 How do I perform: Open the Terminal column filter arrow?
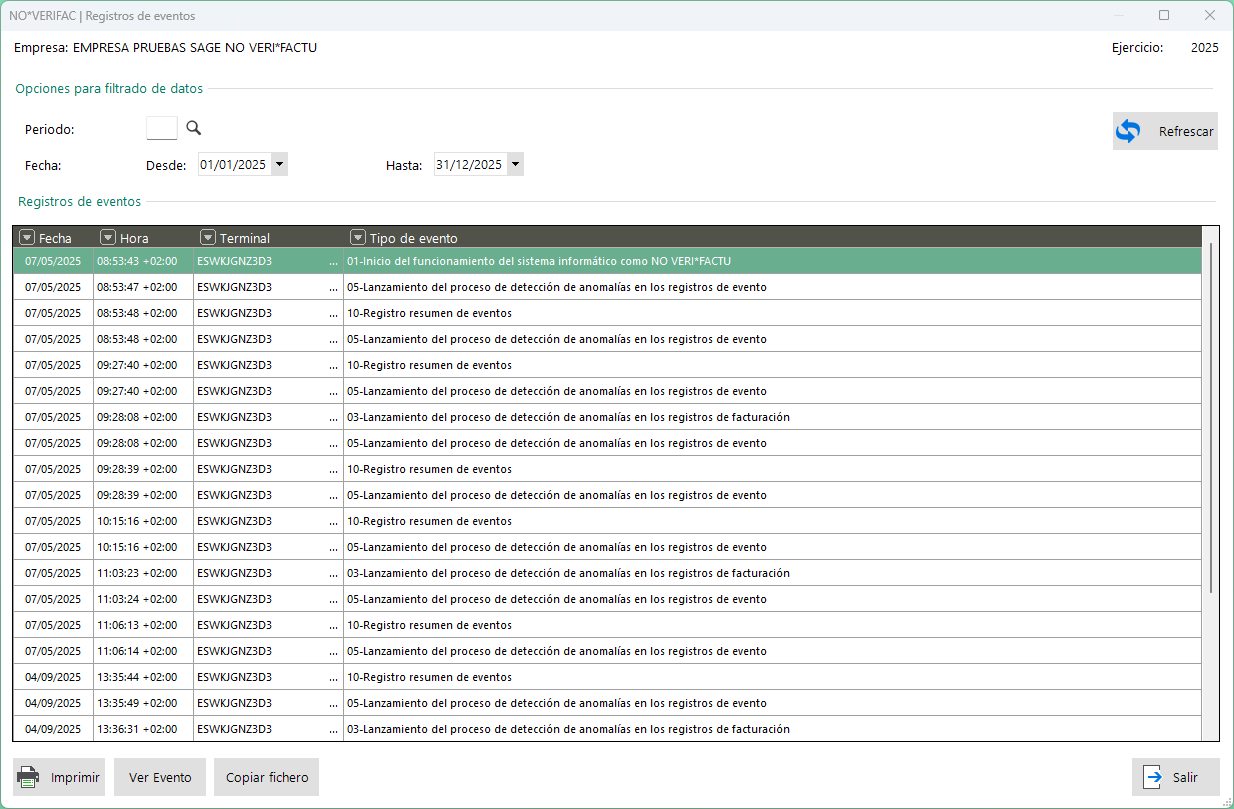pos(208,238)
